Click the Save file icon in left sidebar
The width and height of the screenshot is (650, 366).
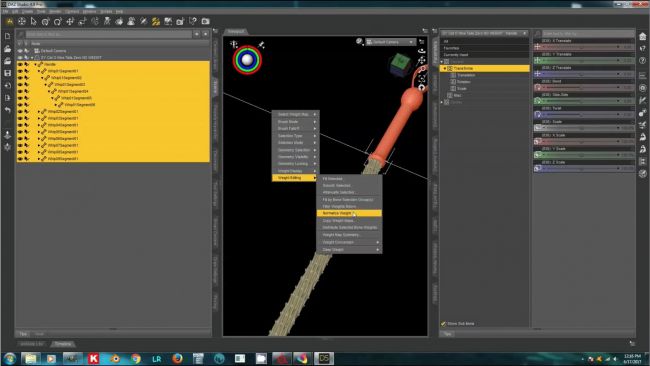7,73
